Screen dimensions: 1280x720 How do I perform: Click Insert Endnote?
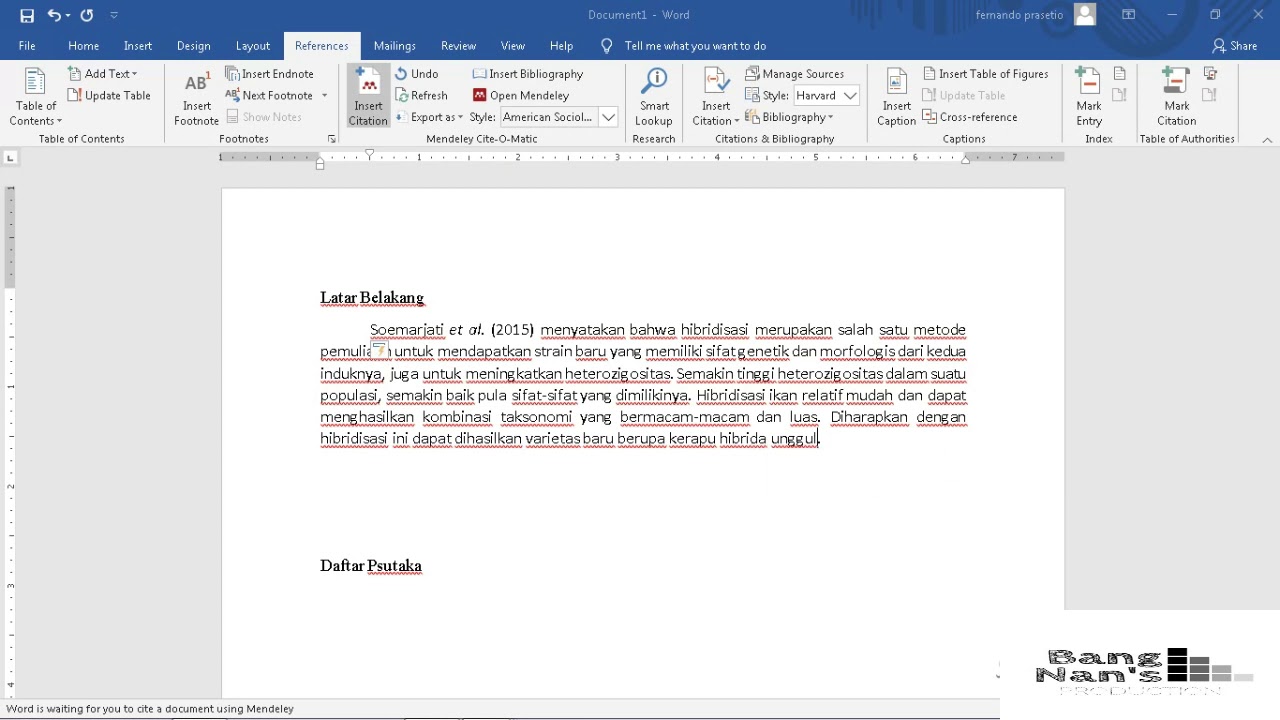click(x=270, y=74)
